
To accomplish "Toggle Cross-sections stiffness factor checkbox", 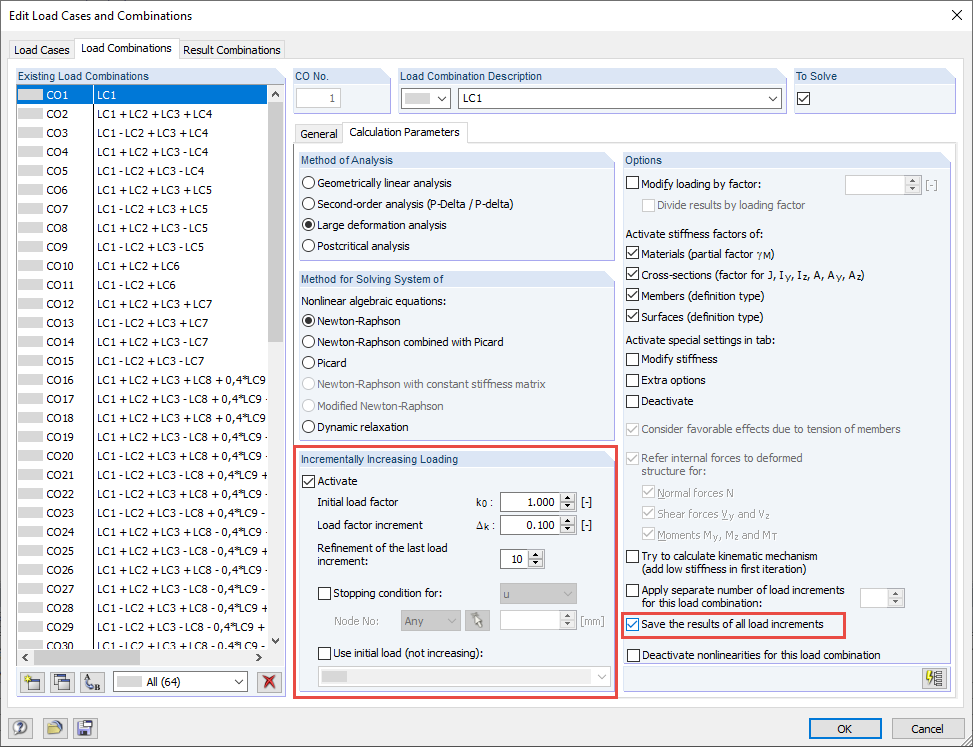I will (x=632, y=274).
